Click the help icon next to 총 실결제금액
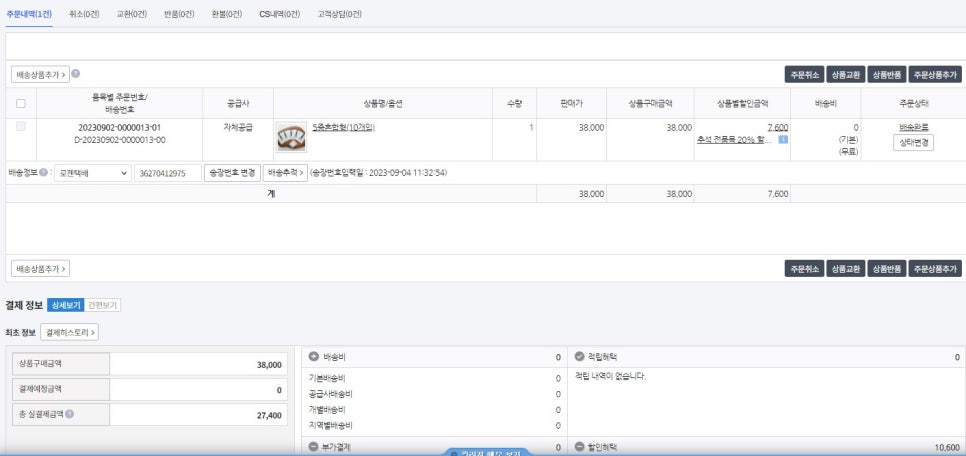The image size is (966, 456). point(69,413)
